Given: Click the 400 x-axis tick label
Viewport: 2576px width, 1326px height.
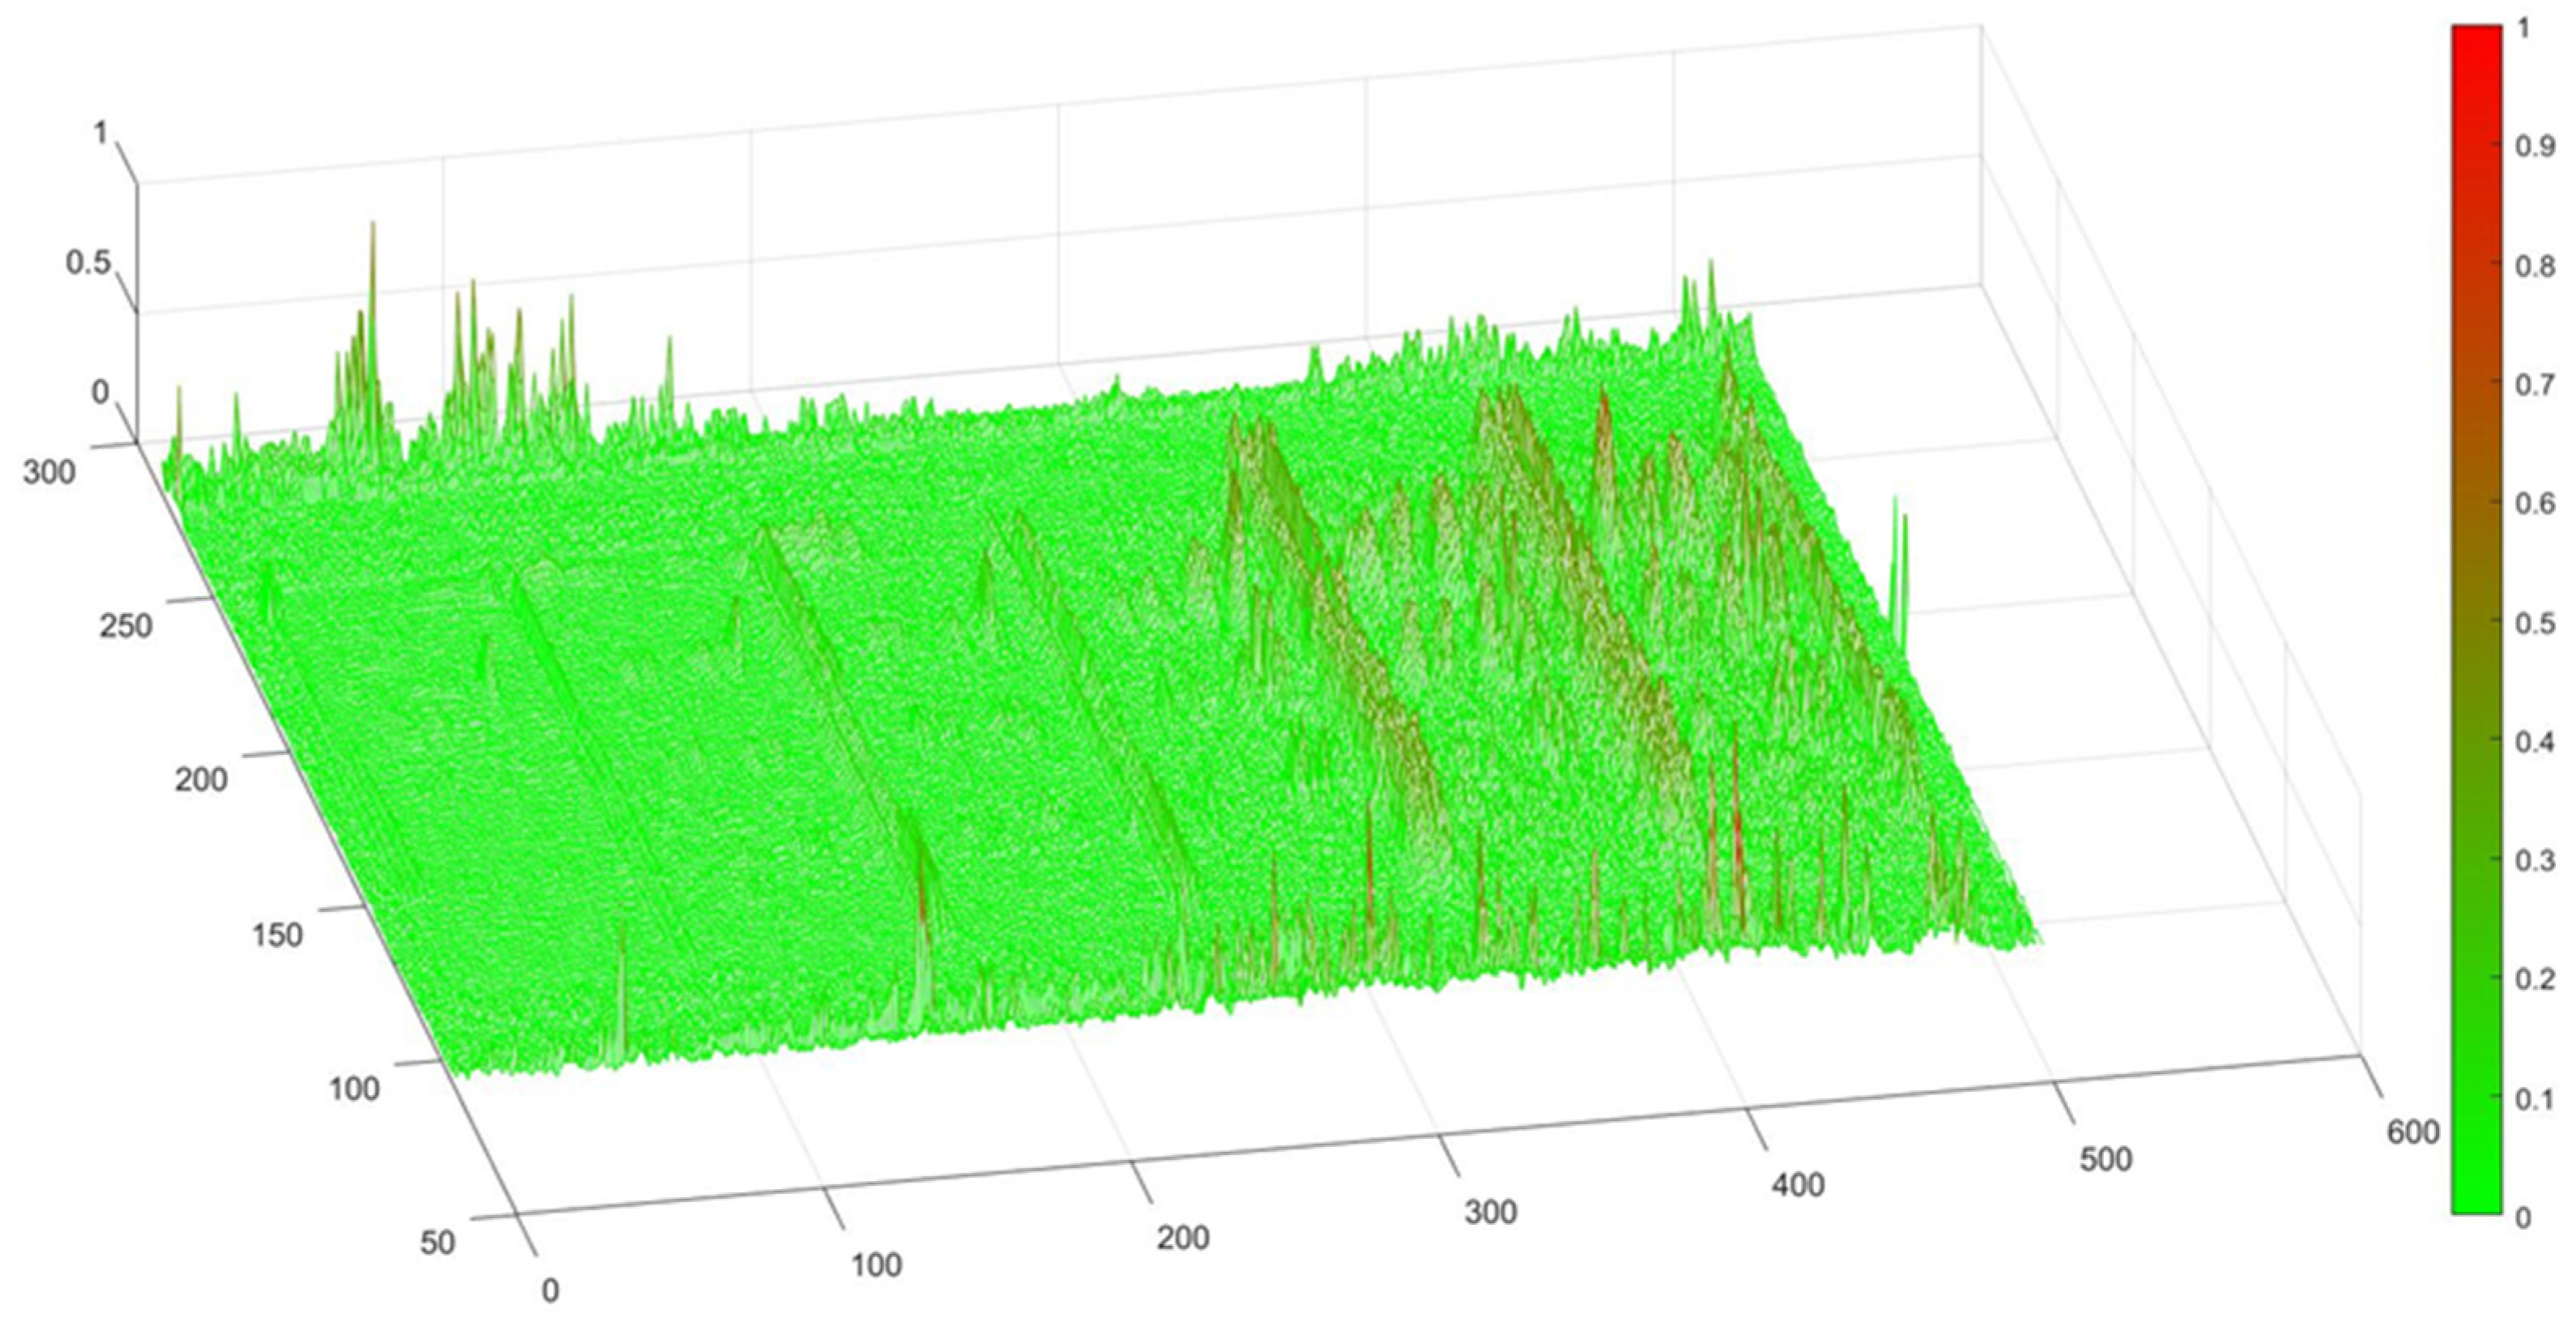Looking at the screenshot, I should (1798, 1186).
